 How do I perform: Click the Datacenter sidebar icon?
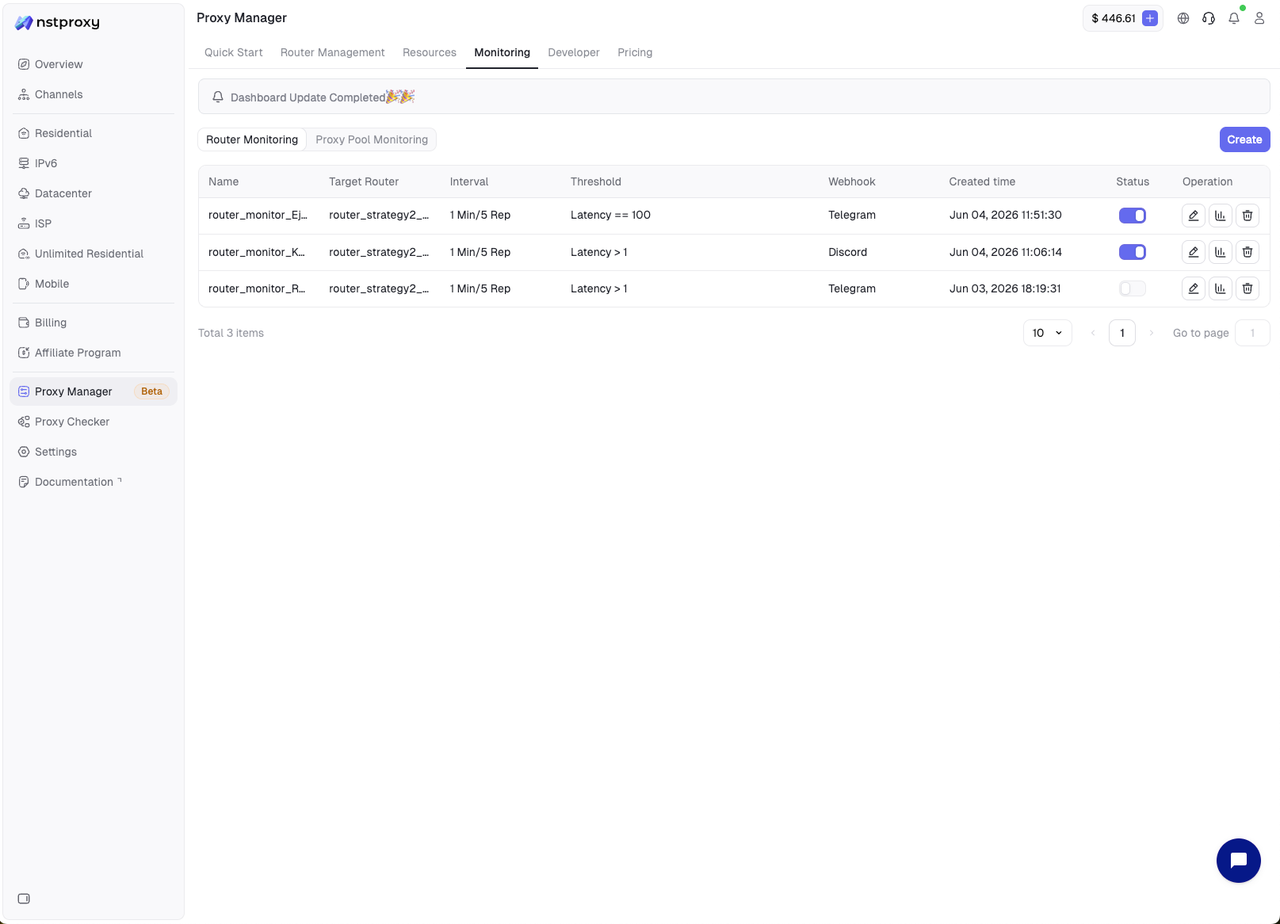(24, 193)
